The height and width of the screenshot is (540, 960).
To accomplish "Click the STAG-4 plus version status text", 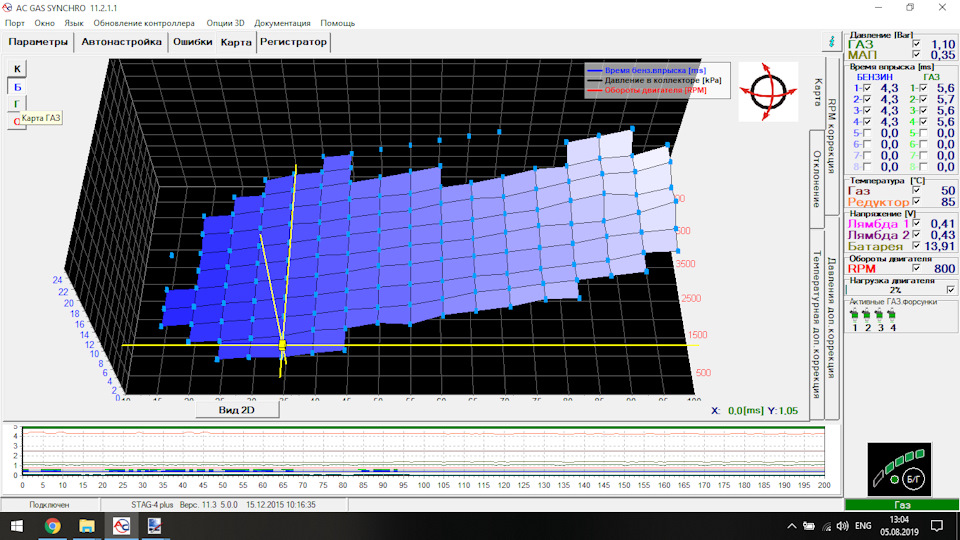I will point(223,505).
